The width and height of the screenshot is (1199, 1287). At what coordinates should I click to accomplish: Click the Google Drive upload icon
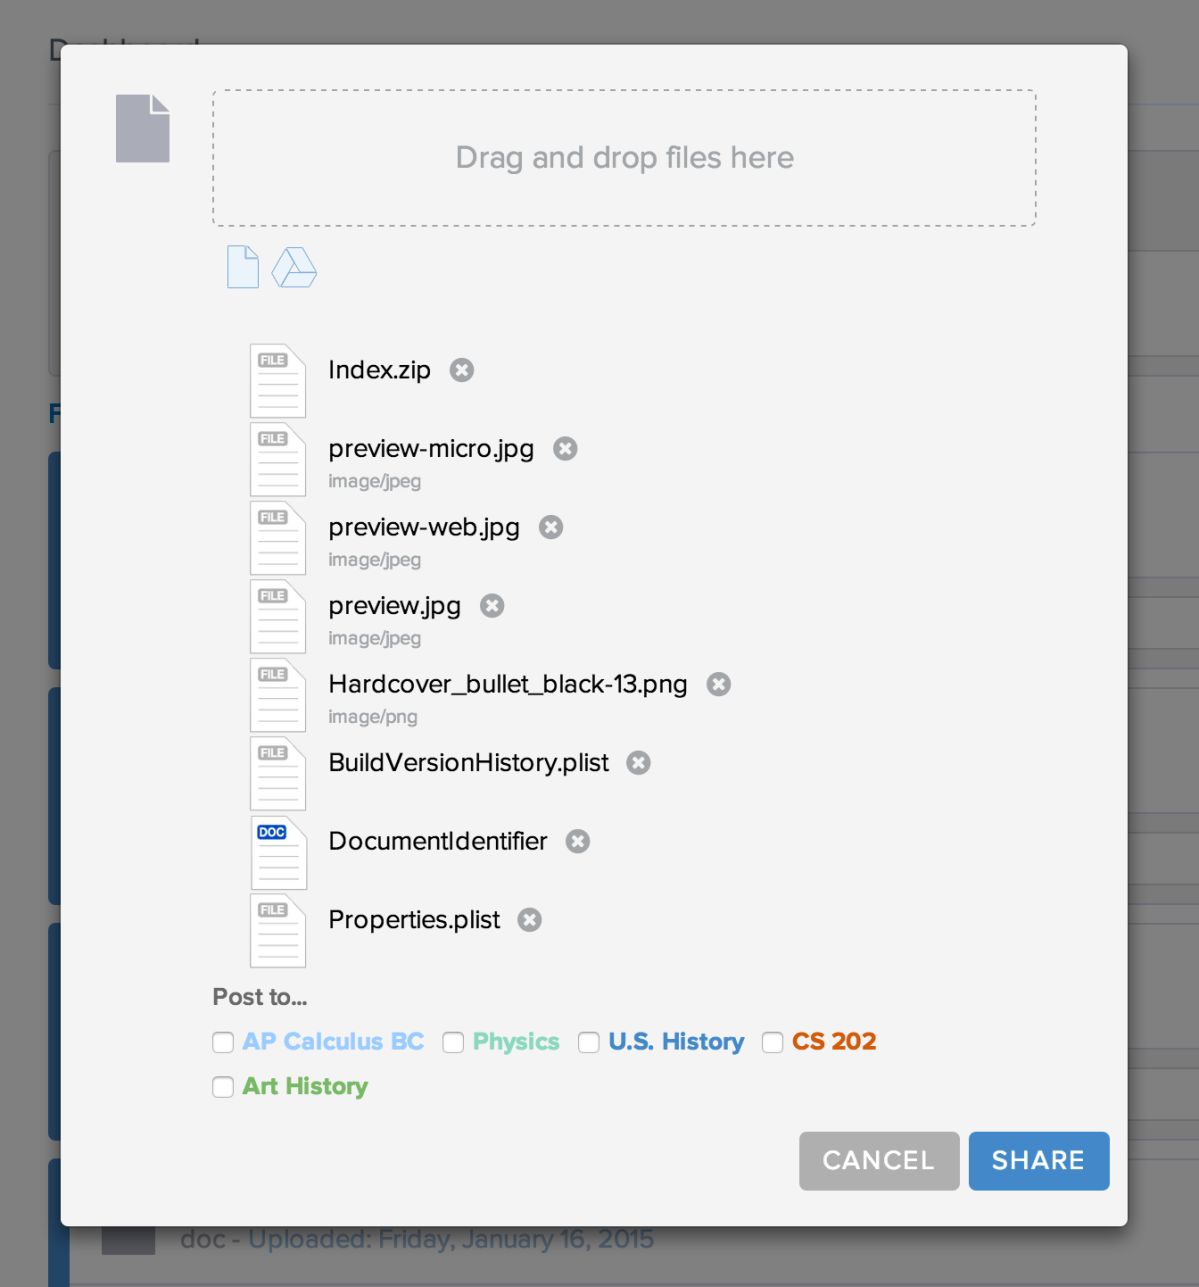(294, 268)
